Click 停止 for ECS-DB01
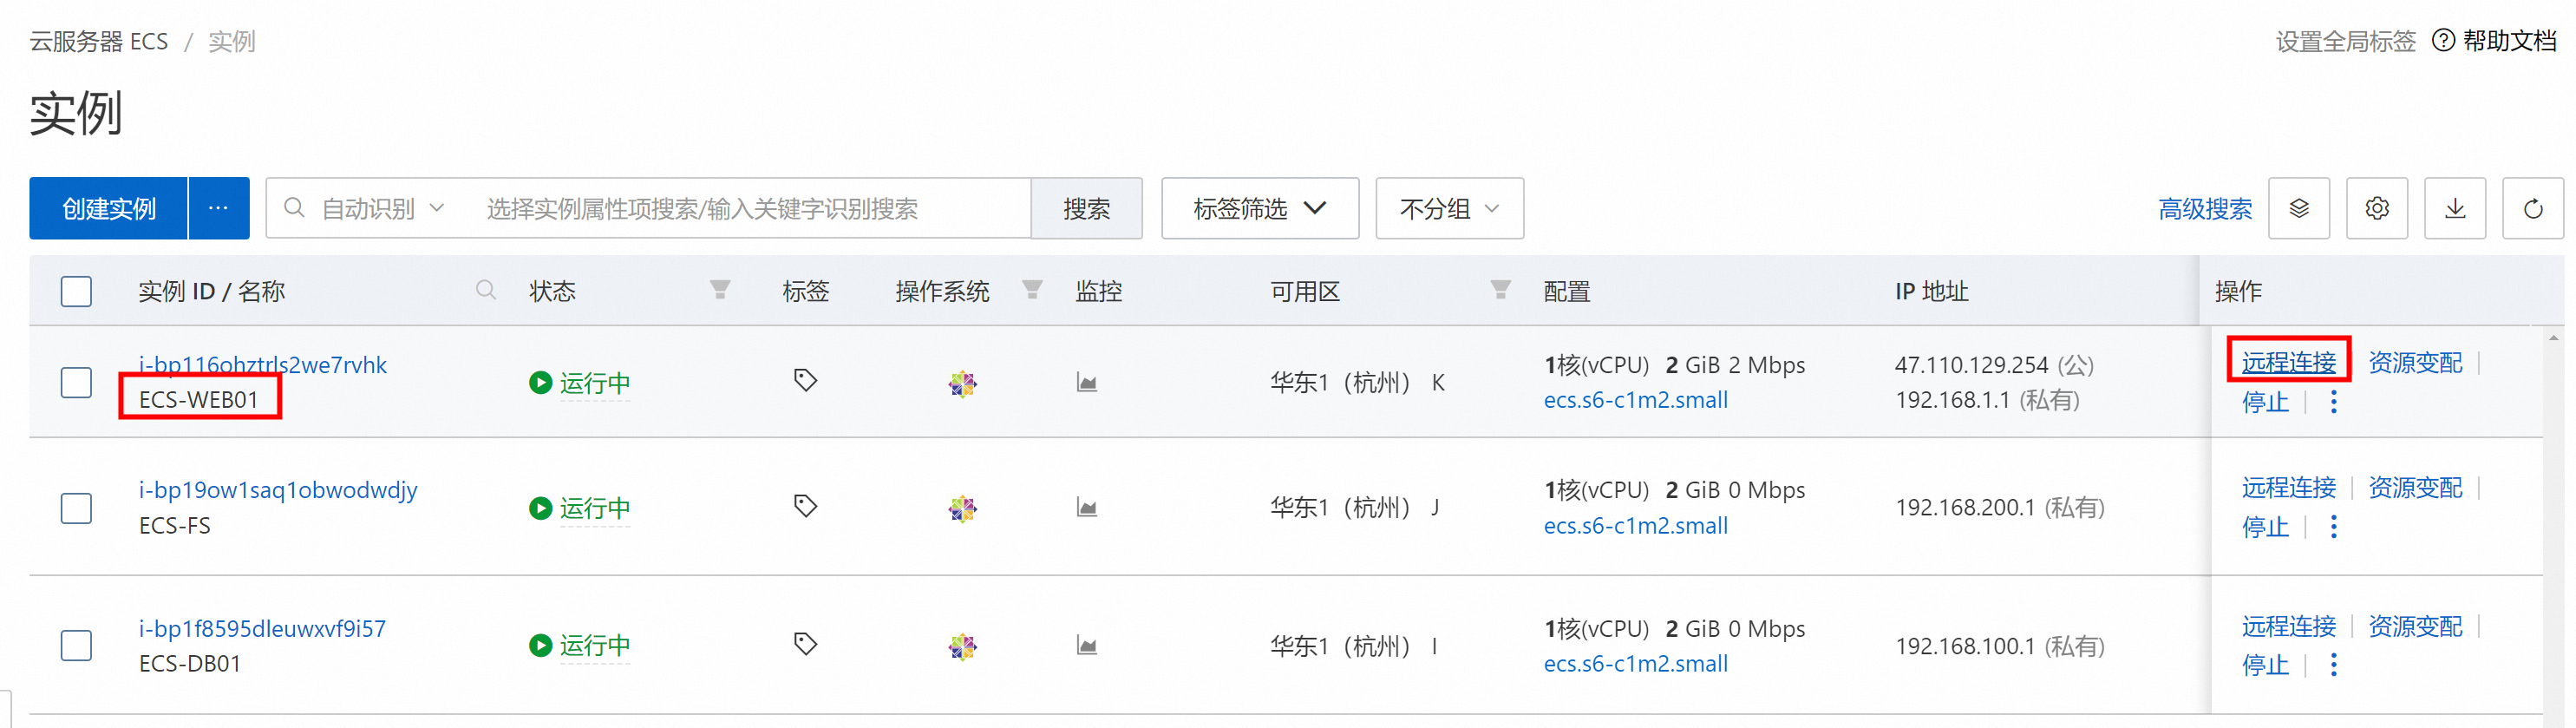 click(x=2265, y=665)
